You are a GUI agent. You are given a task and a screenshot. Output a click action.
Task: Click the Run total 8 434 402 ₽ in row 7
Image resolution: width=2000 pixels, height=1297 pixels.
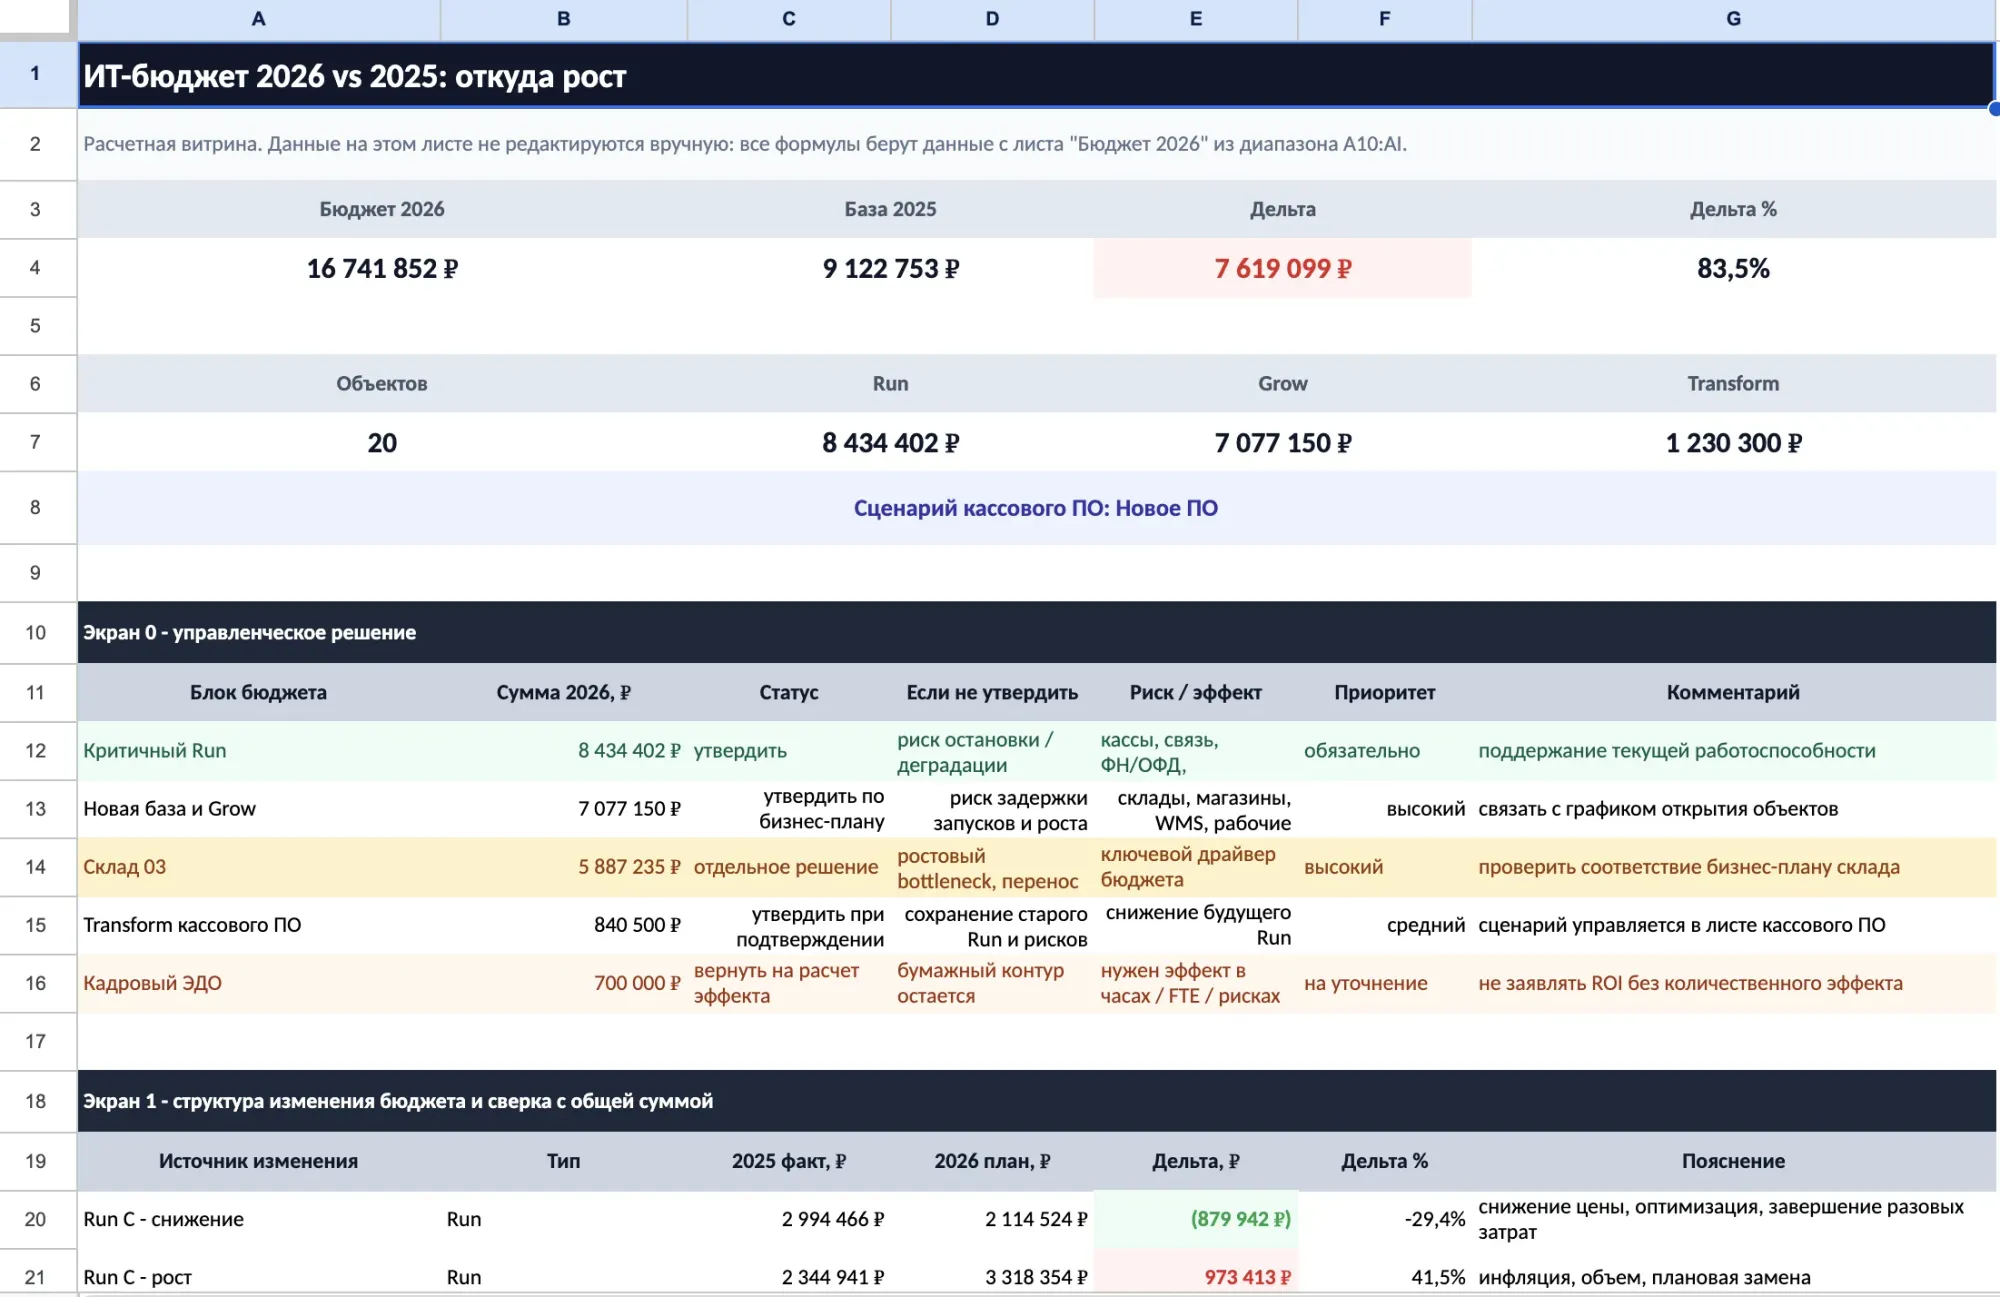click(x=890, y=443)
